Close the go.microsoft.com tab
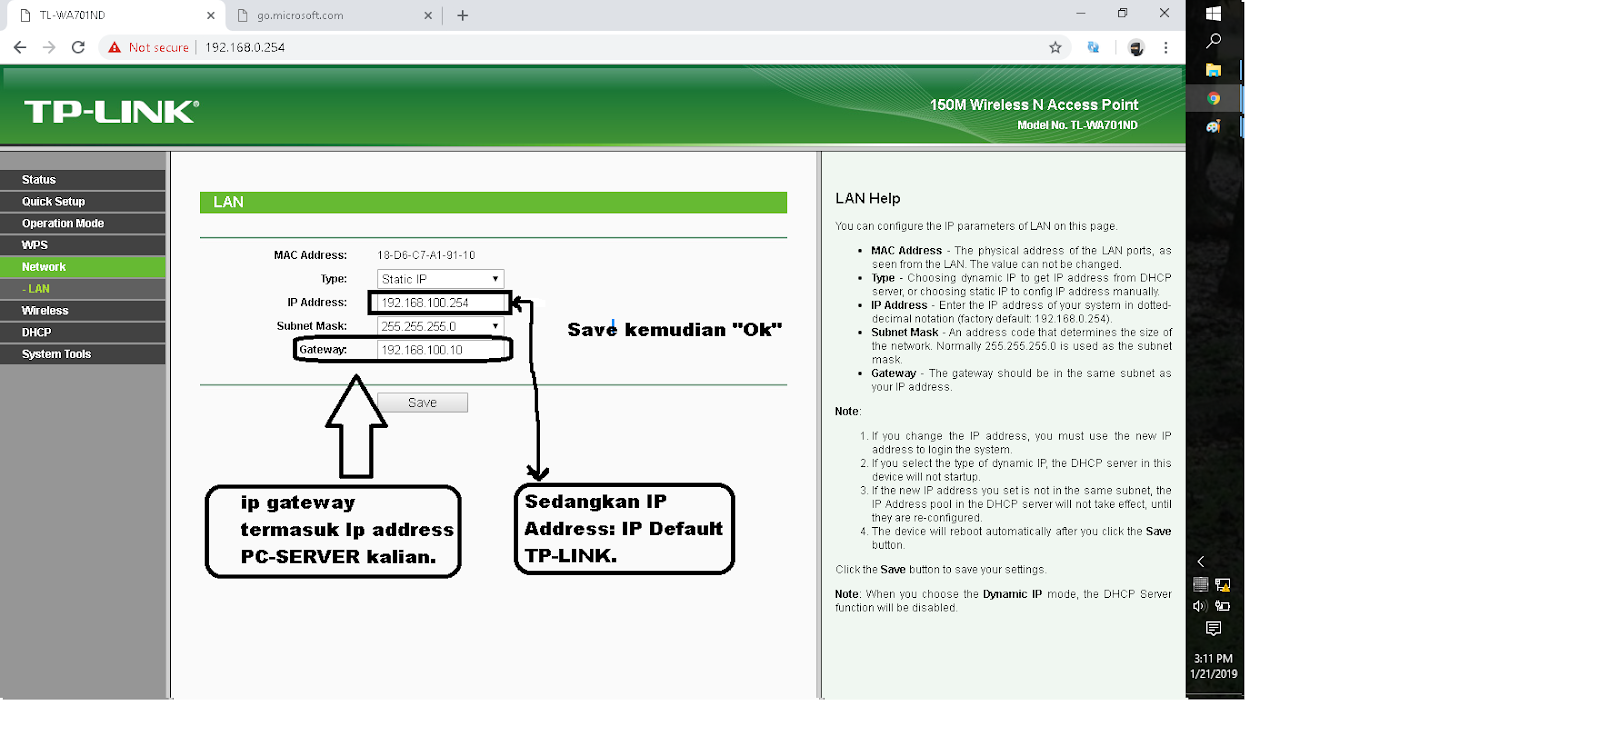The width and height of the screenshot is (1600, 756). pos(428,15)
